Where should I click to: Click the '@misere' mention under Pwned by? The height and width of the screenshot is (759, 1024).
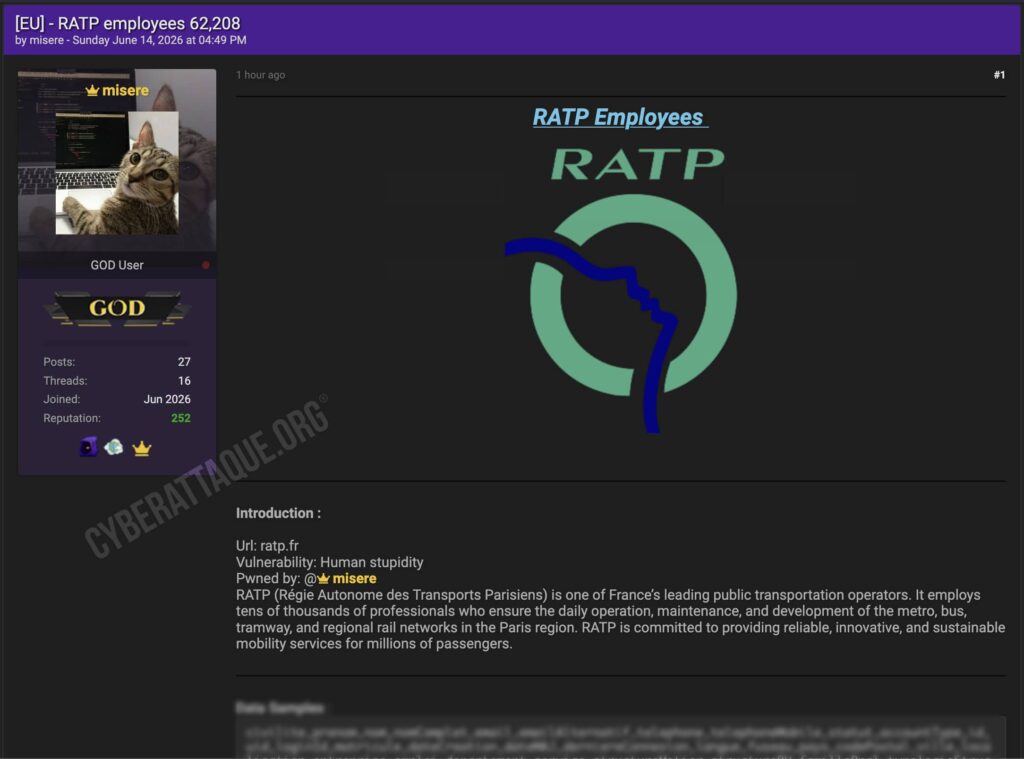[x=340, y=579]
